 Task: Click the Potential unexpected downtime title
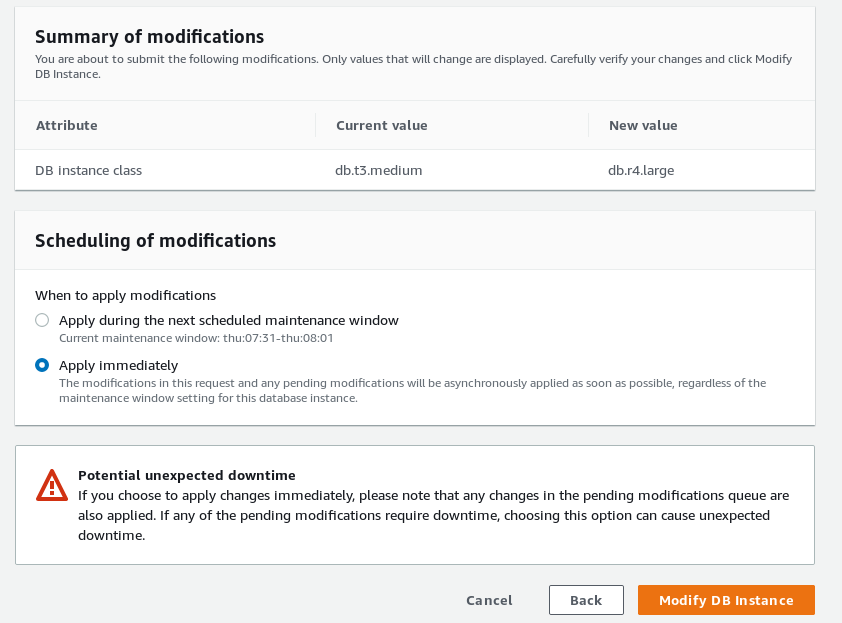tap(187, 475)
